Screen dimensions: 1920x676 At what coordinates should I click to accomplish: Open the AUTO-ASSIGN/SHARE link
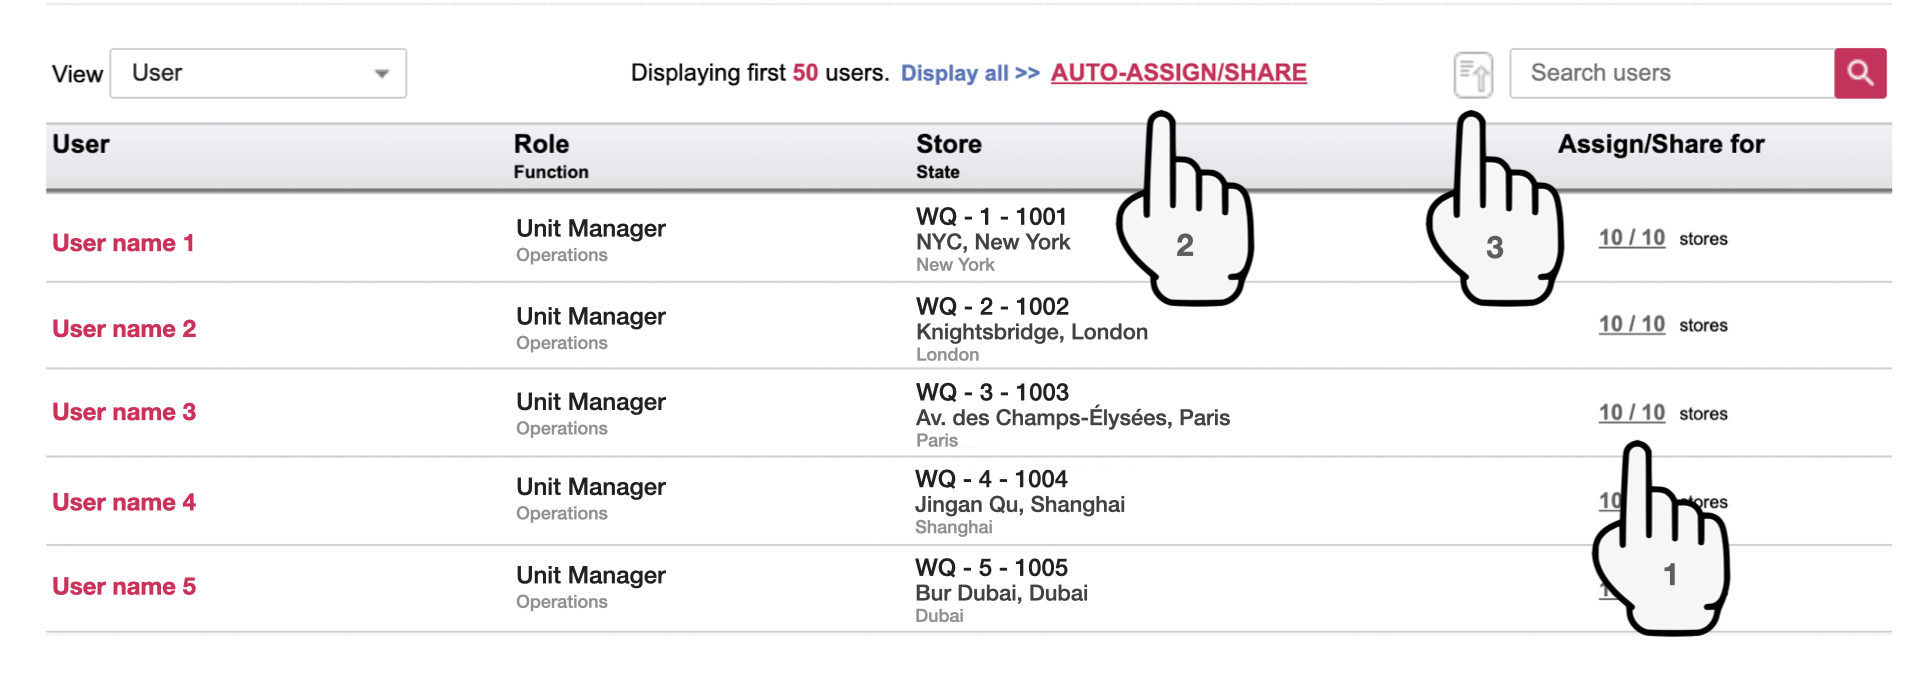coord(1178,73)
